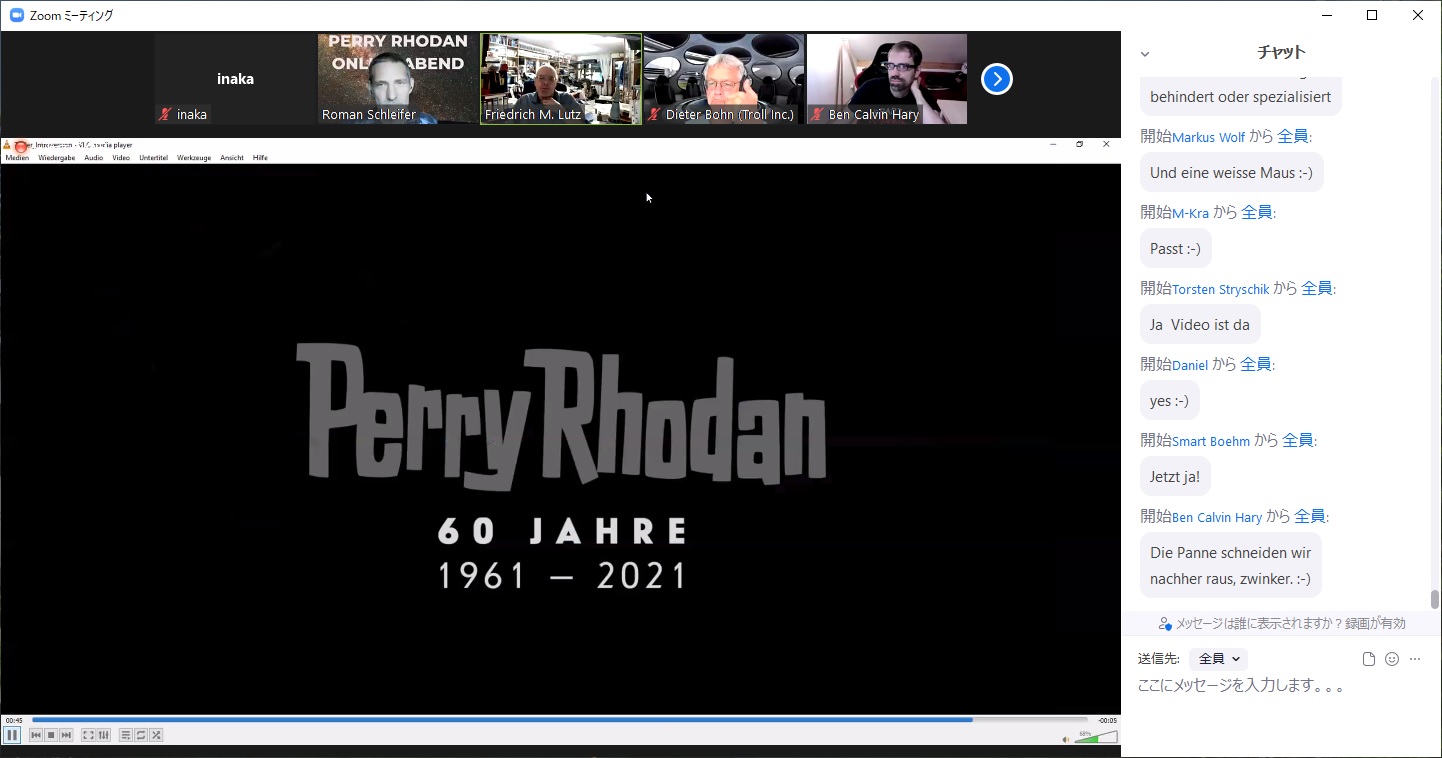
Task: Skip to next track in VLC
Action: pyautogui.click(x=66, y=735)
